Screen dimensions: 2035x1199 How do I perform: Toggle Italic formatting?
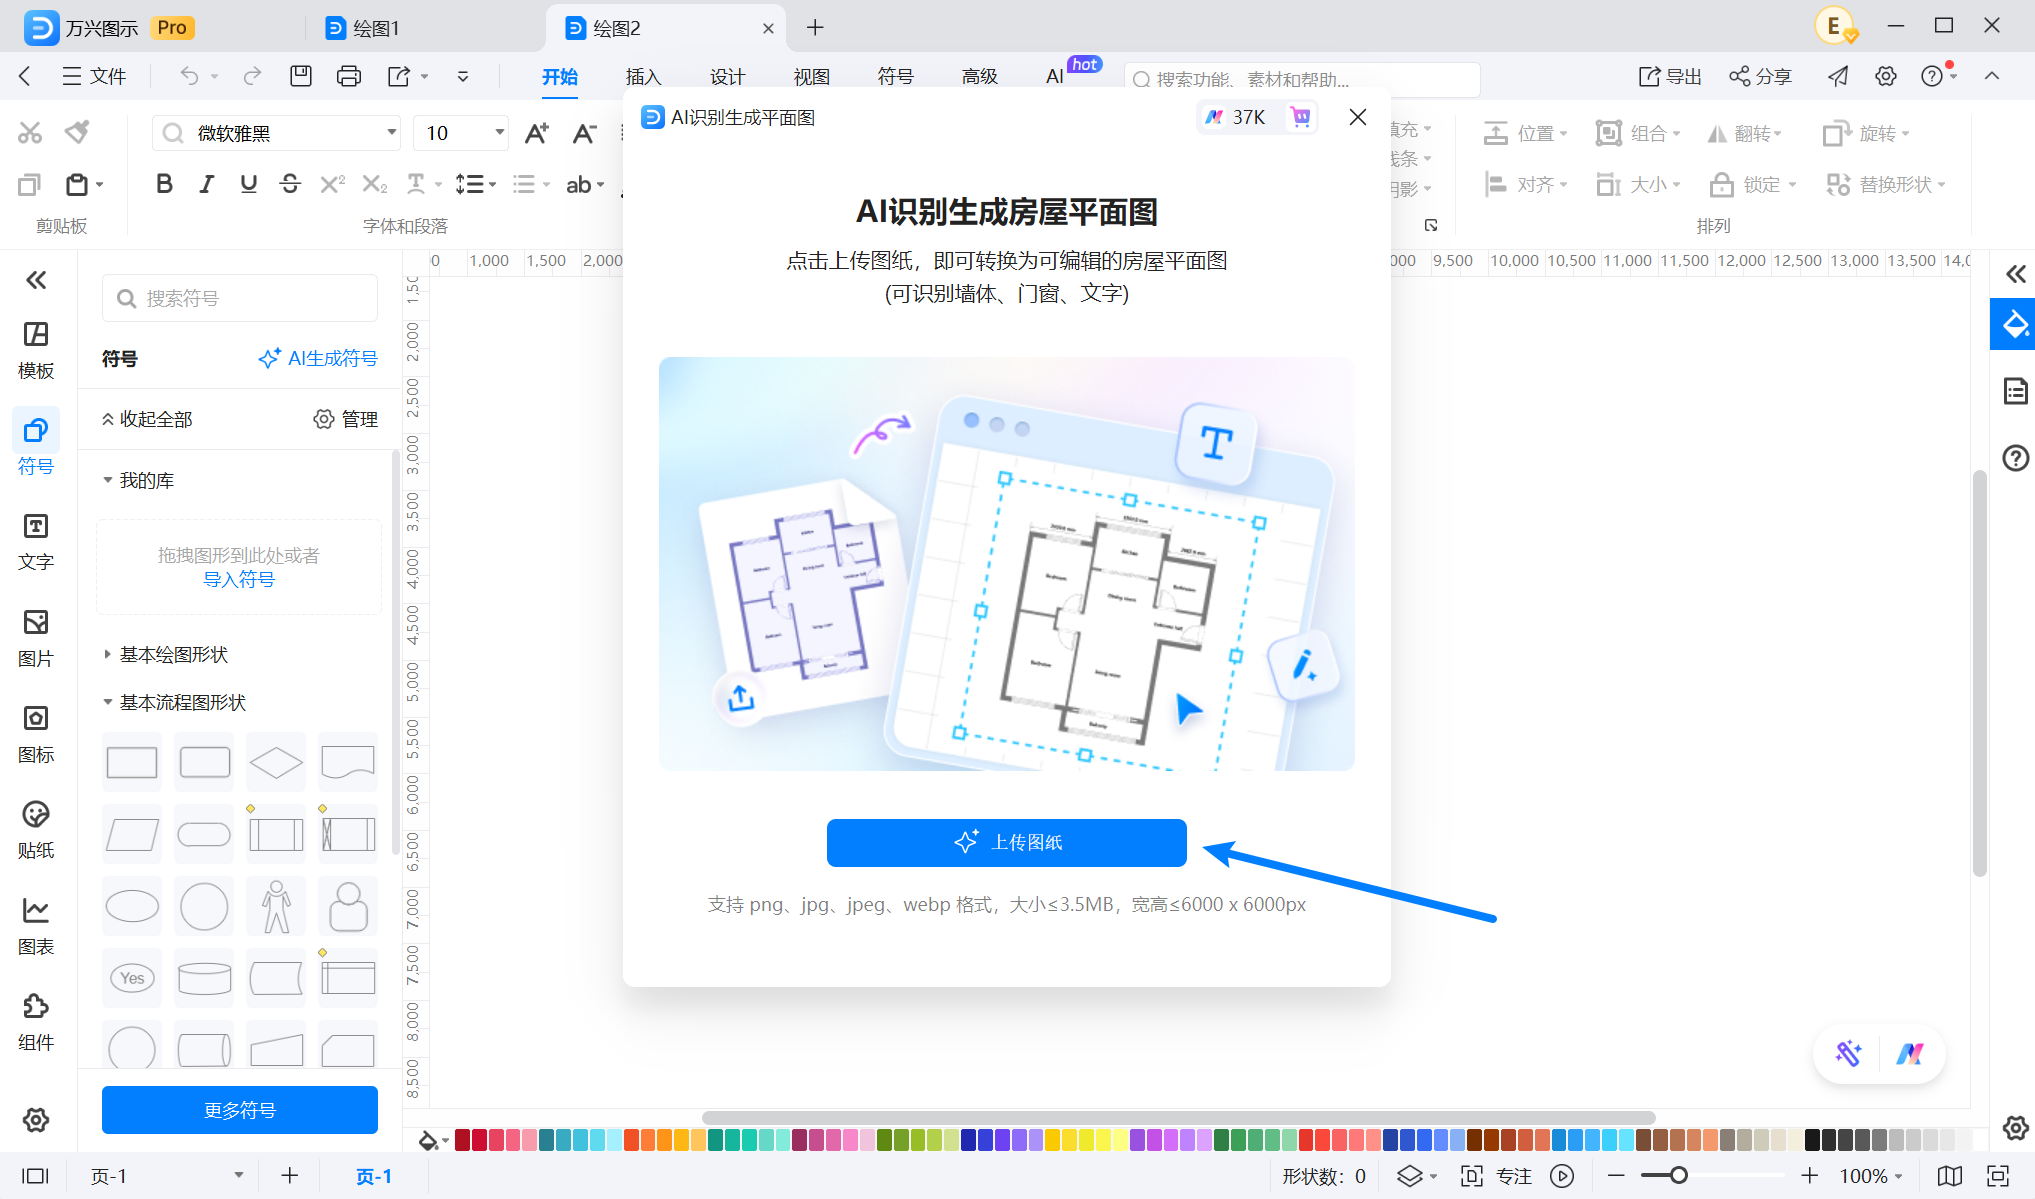(207, 184)
